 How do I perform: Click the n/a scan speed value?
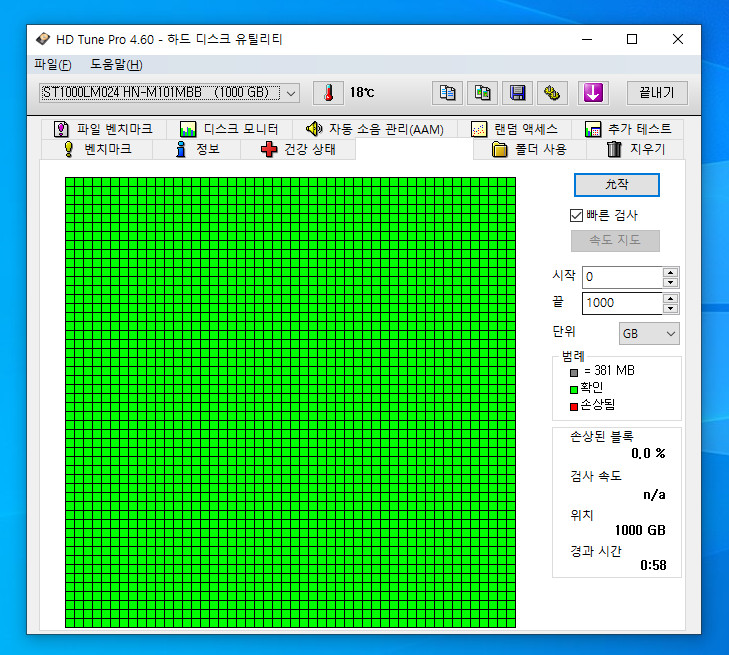654,495
